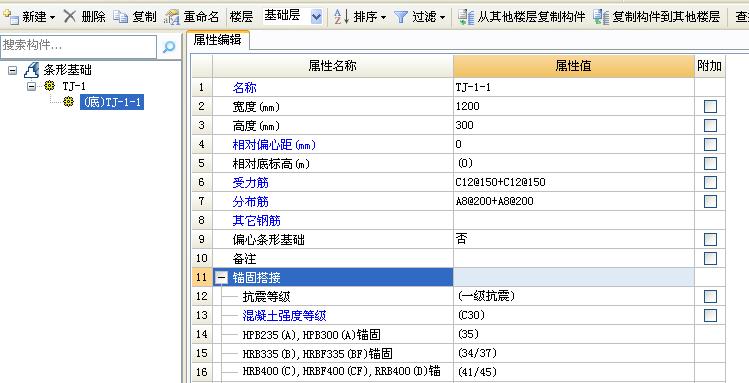
Task: Switch to the 属性编辑 tab
Action: point(217,40)
